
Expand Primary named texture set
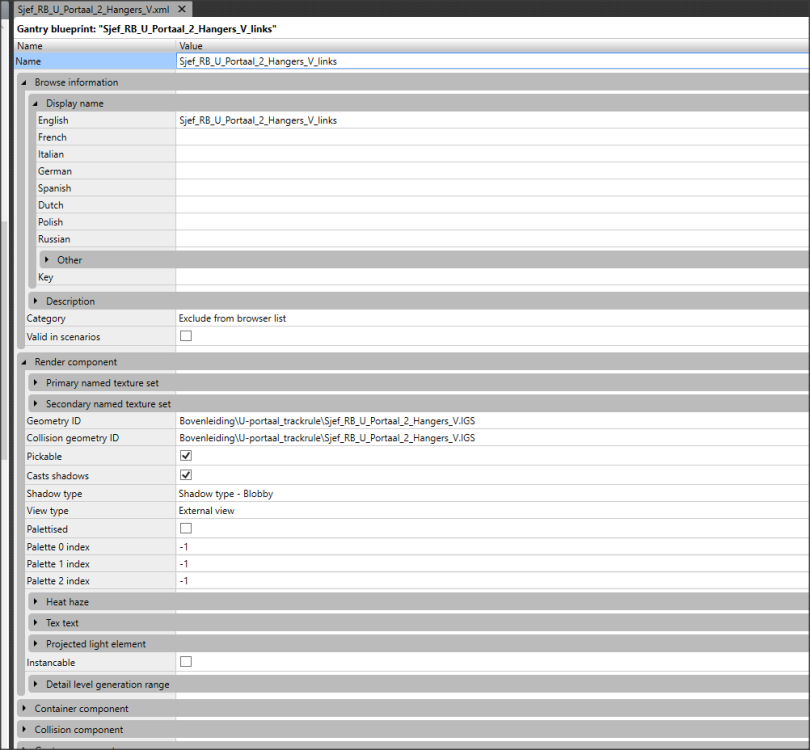36,383
